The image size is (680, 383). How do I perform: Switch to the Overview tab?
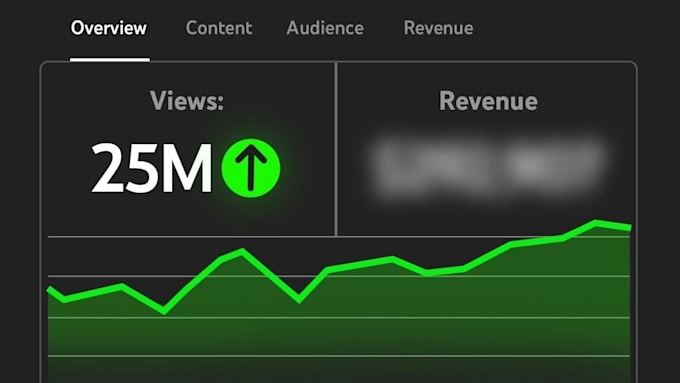[x=109, y=28]
